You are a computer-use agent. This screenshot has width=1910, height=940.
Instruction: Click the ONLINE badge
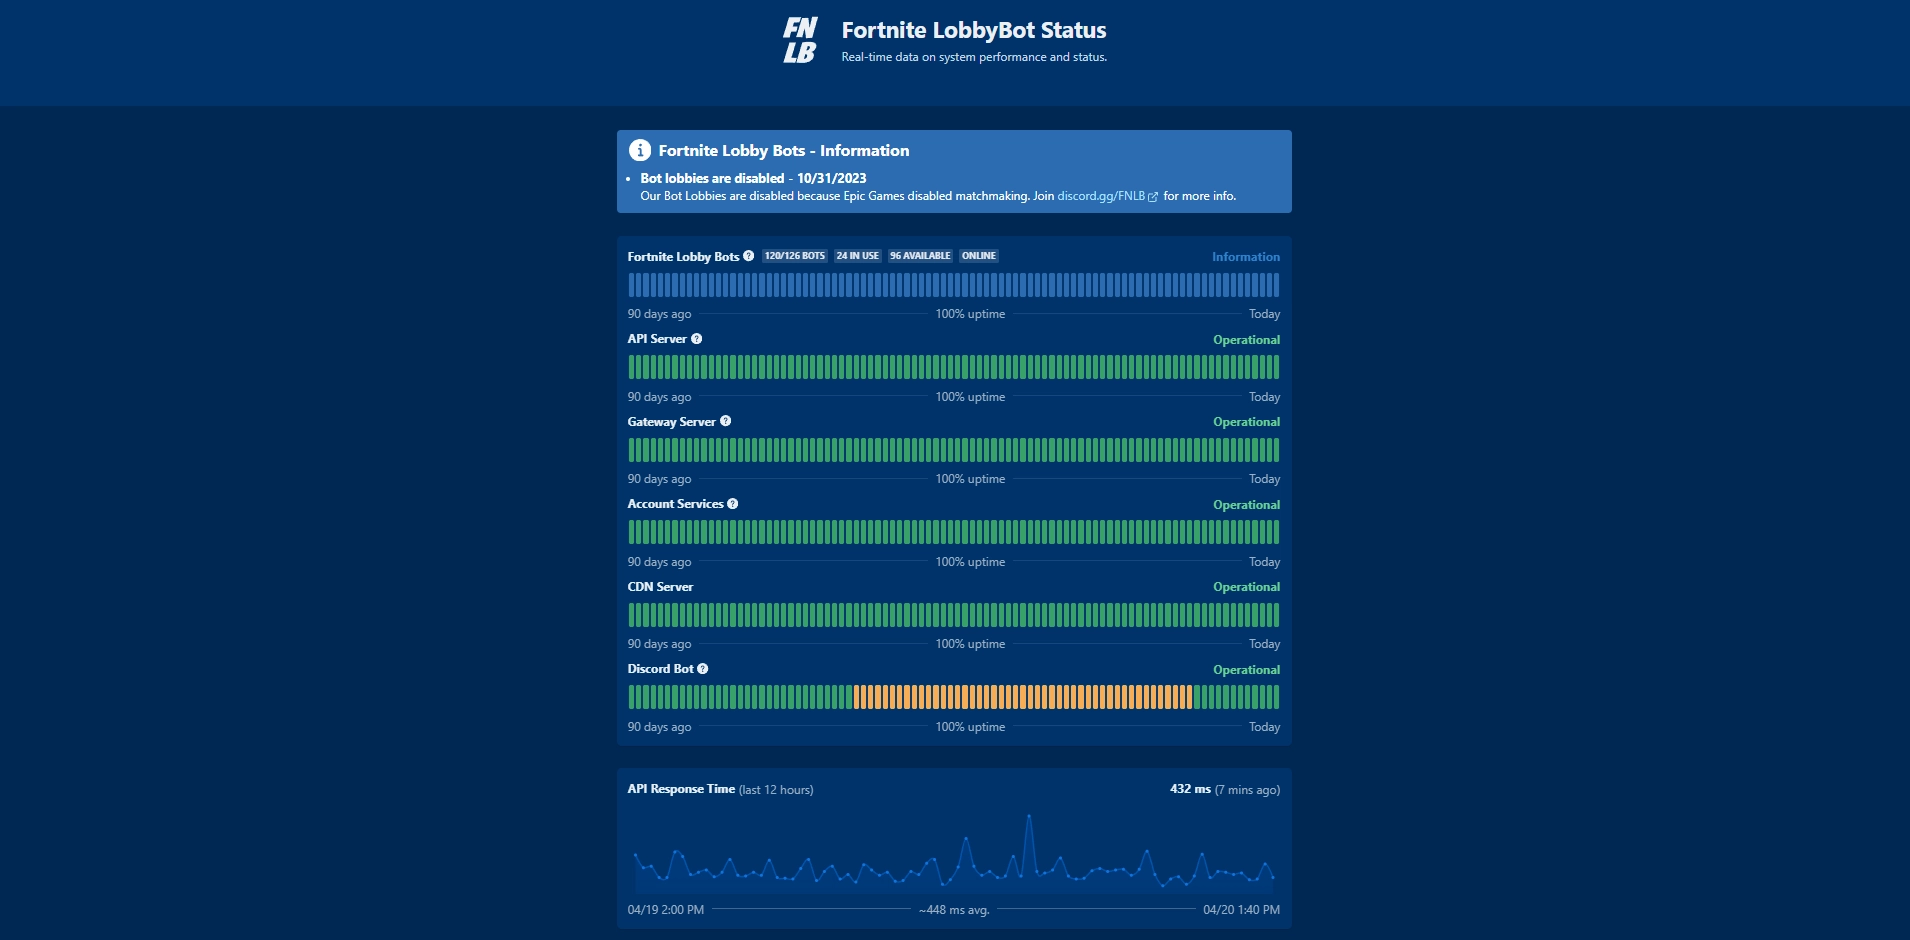(979, 256)
